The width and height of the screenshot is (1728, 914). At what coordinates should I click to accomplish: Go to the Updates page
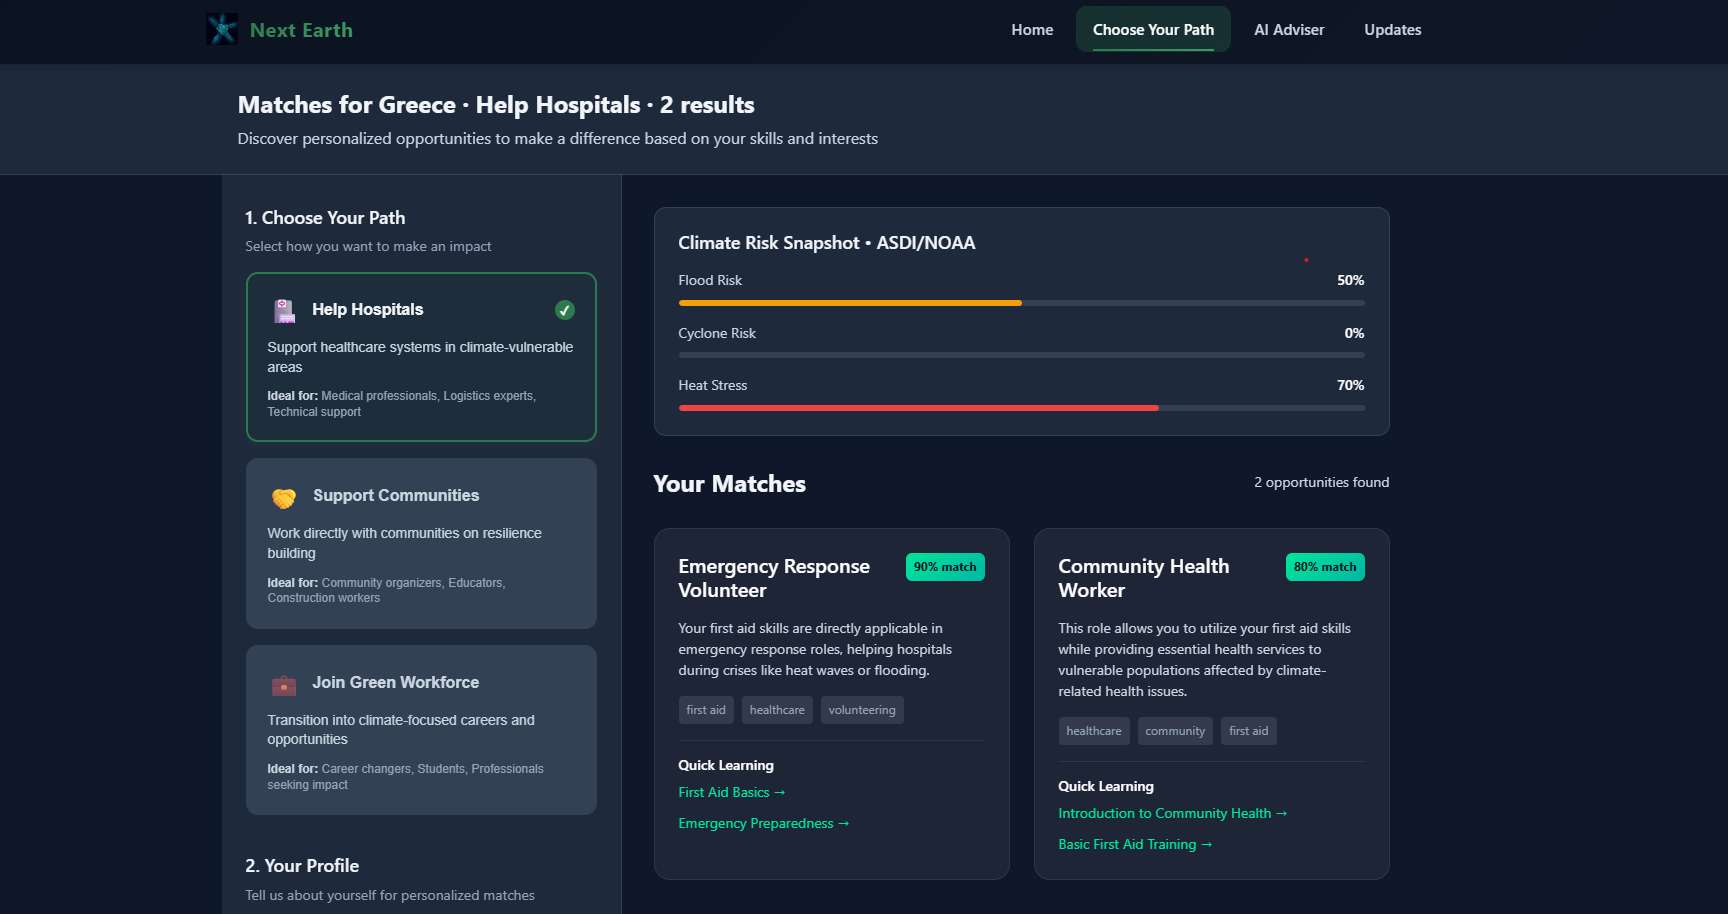[1393, 30]
